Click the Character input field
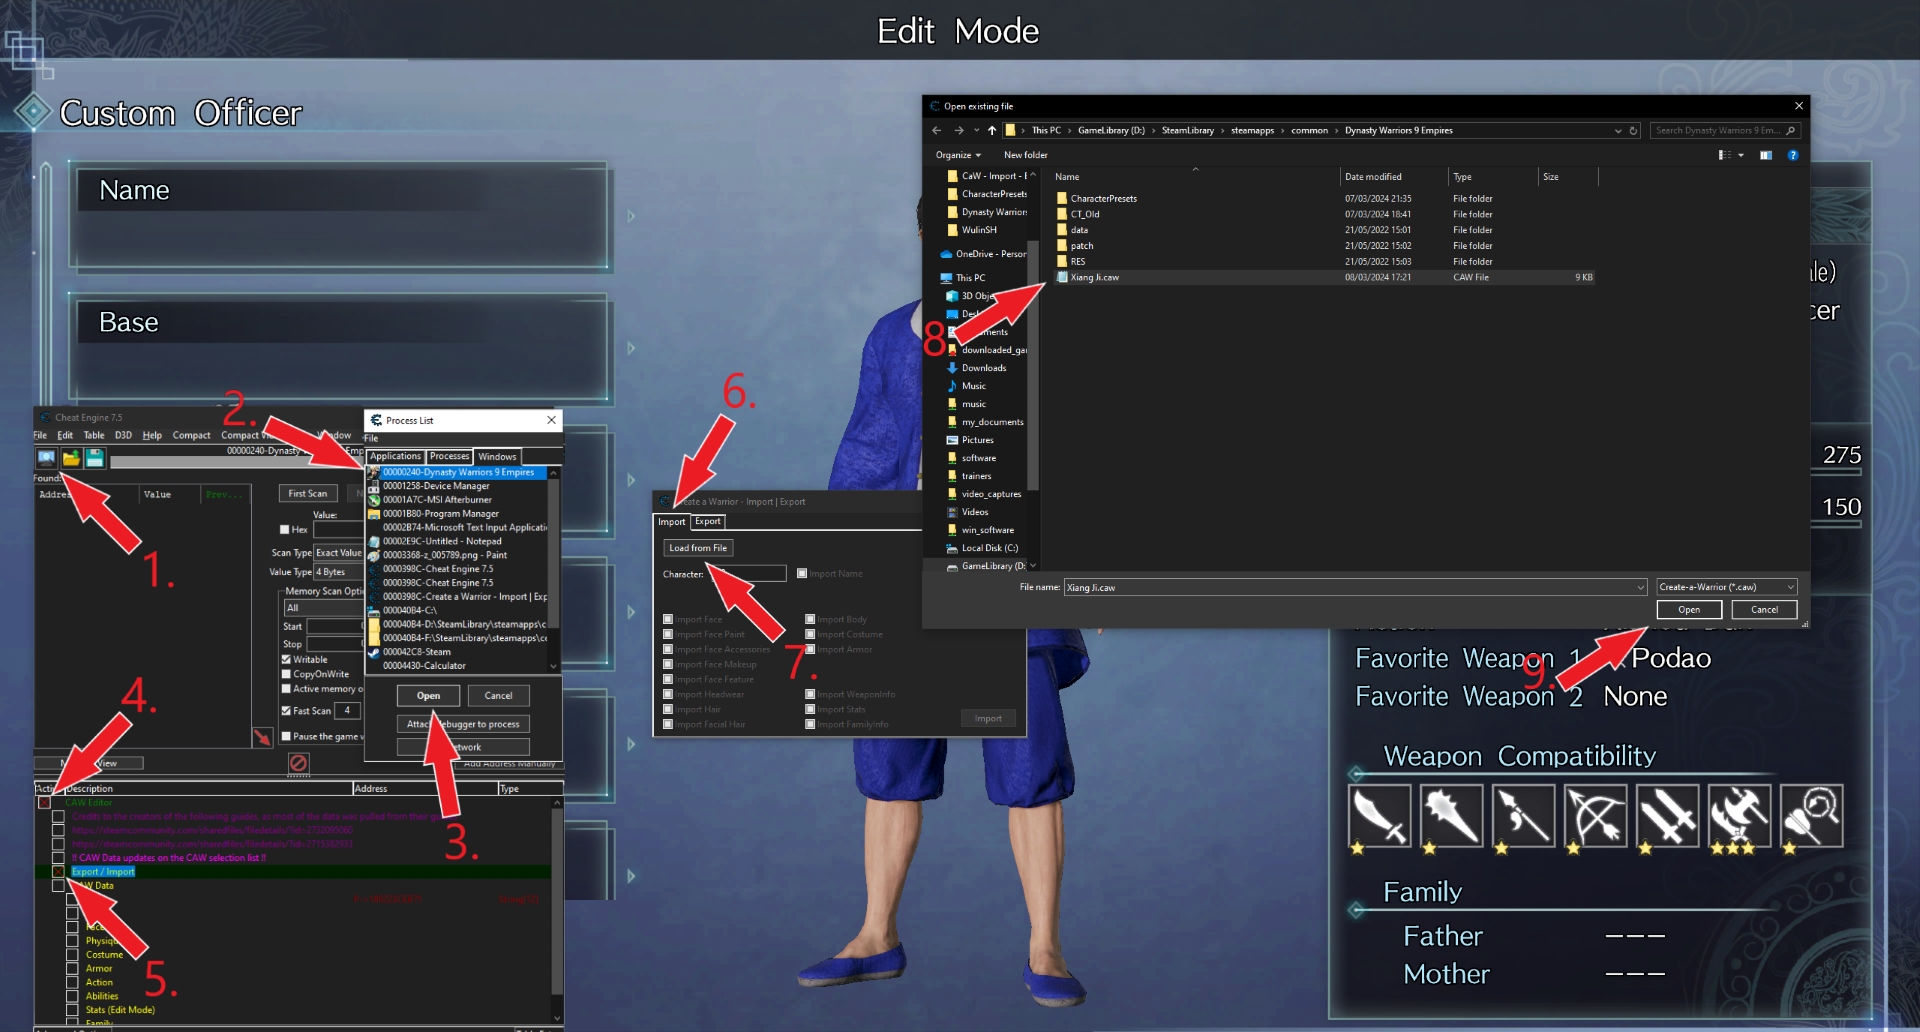1920x1032 pixels. coord(747,574)
